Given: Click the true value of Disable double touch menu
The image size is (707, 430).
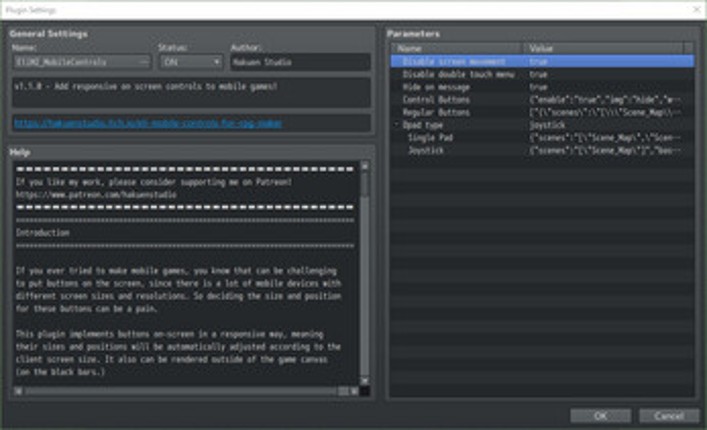Looking at the screenshot, I should coord(538,74).
